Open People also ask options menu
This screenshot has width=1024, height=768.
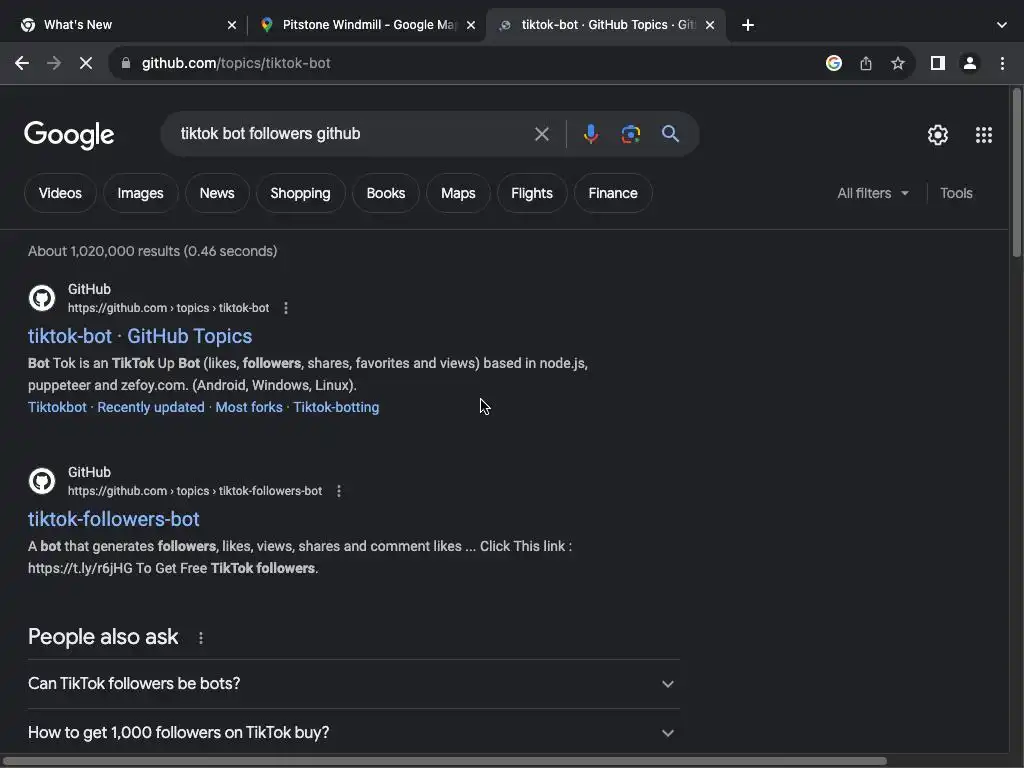200,638
